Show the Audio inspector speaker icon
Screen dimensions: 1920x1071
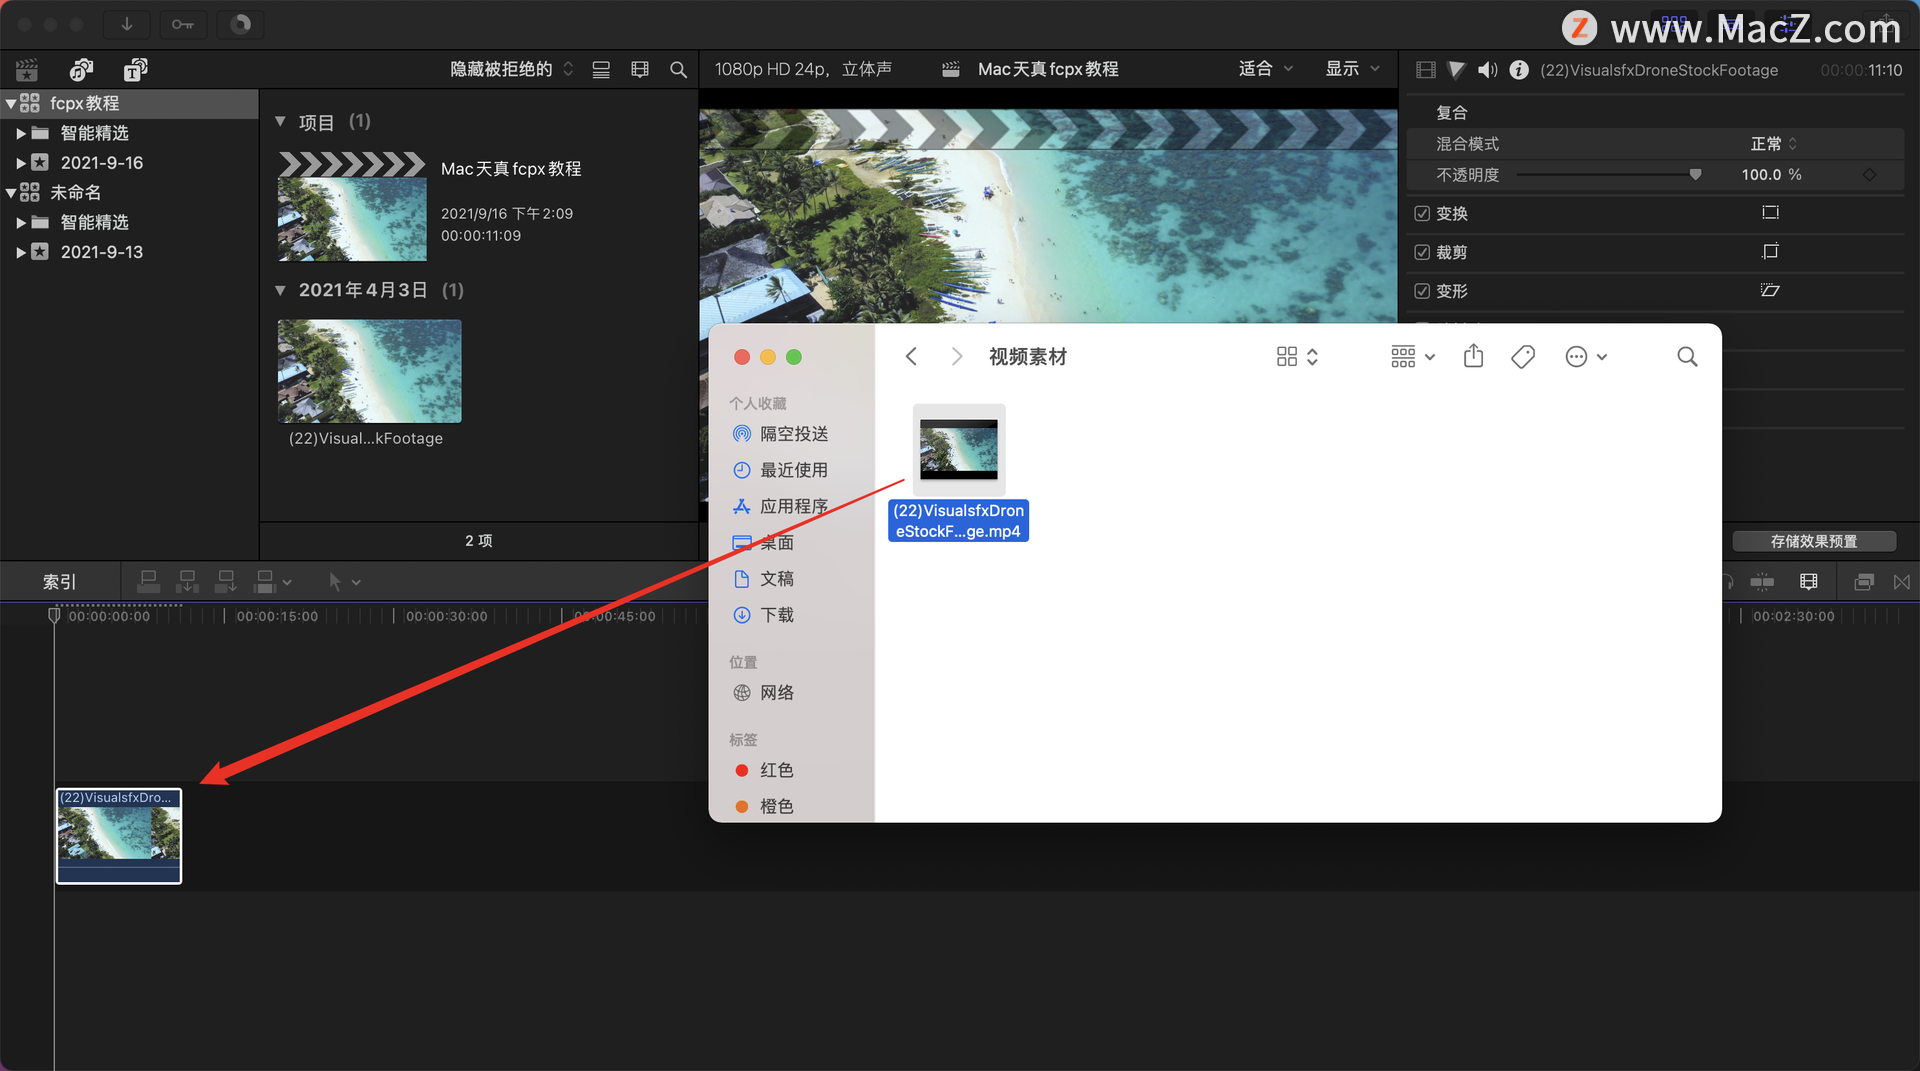[1488, 70]
